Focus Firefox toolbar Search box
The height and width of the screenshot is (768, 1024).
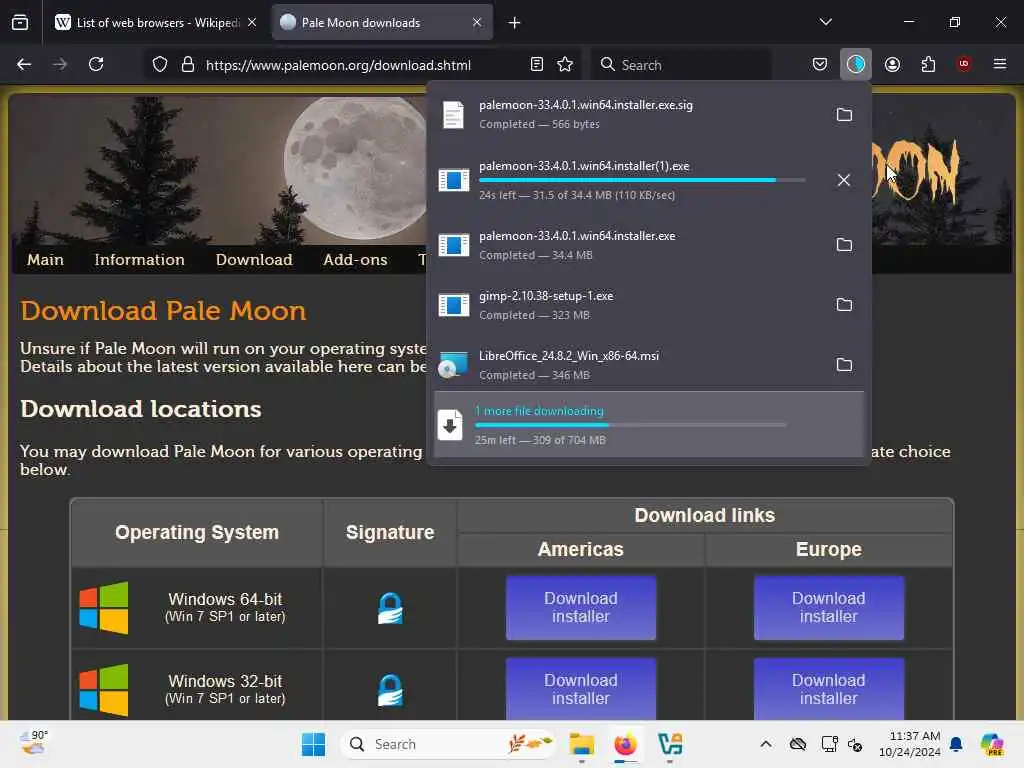(680, 65)
